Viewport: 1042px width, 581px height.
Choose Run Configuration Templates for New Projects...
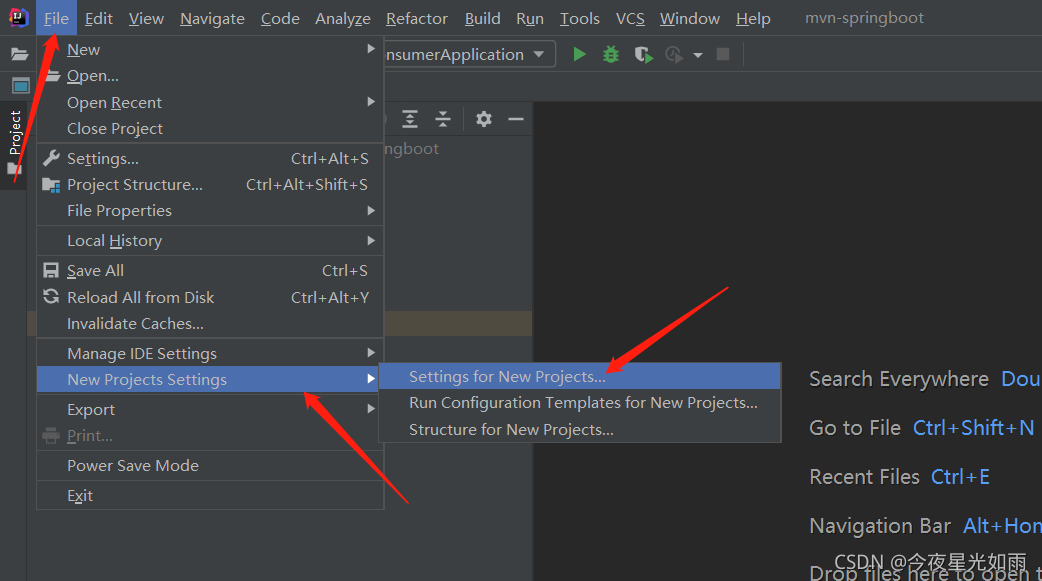(x=579, y=403)
